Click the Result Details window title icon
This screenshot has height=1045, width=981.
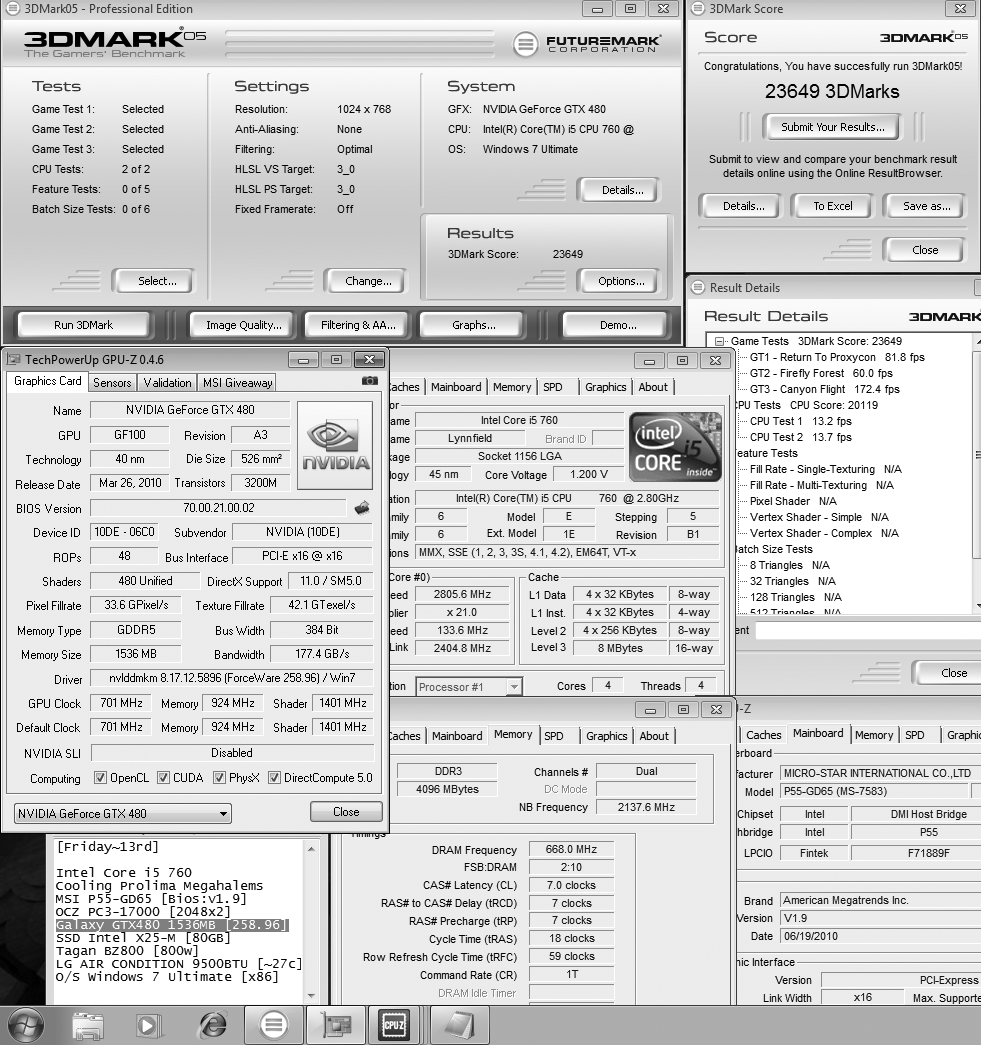click(x=698, y=287)
